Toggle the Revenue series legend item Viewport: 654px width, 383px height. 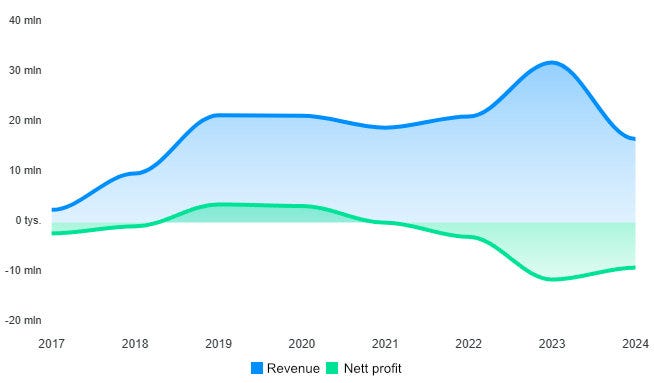[285, 368]
